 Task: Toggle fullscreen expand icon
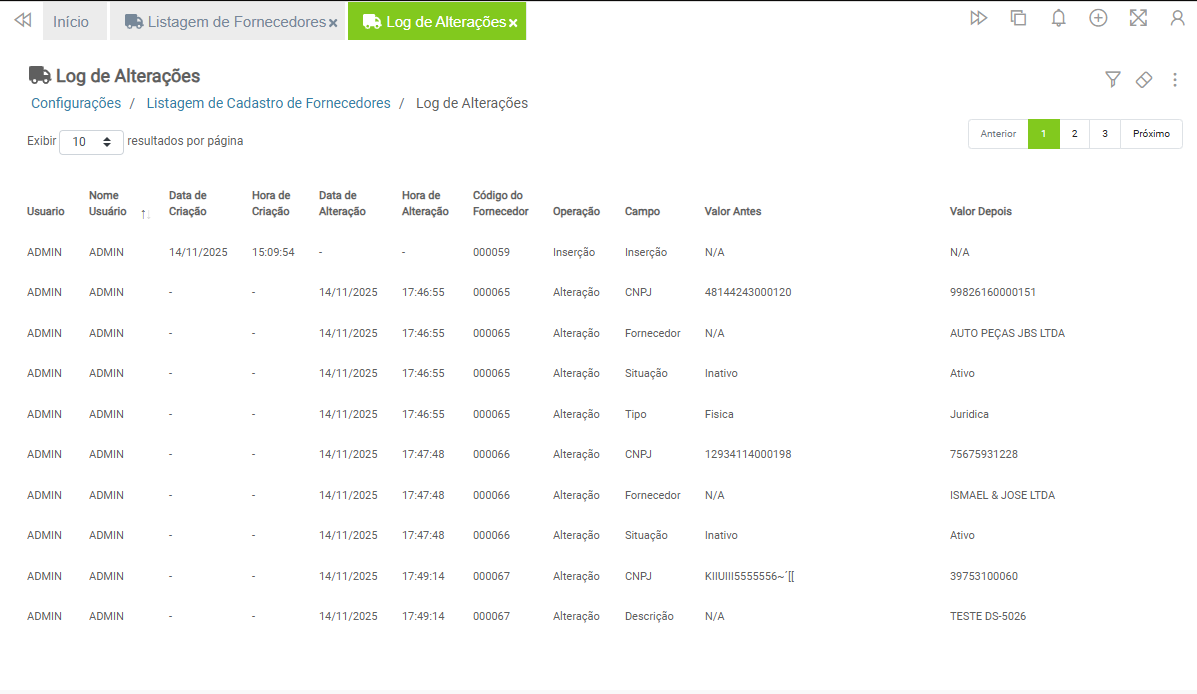(x=1138, y=18)
